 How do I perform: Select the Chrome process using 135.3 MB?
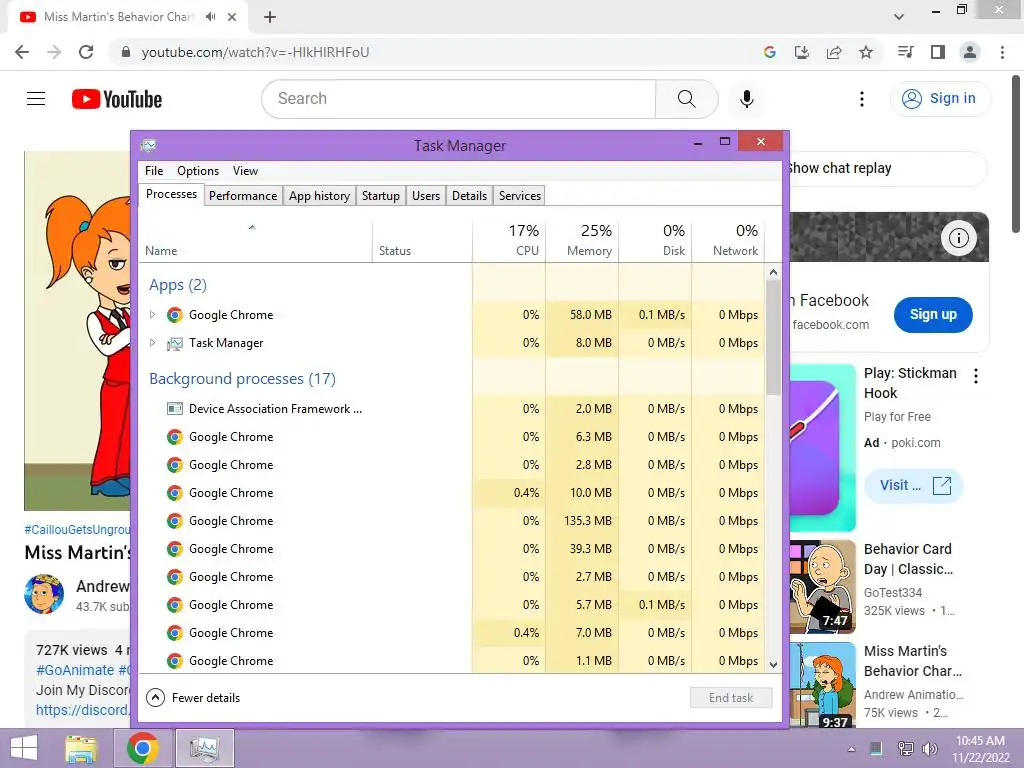click(451, 521)
